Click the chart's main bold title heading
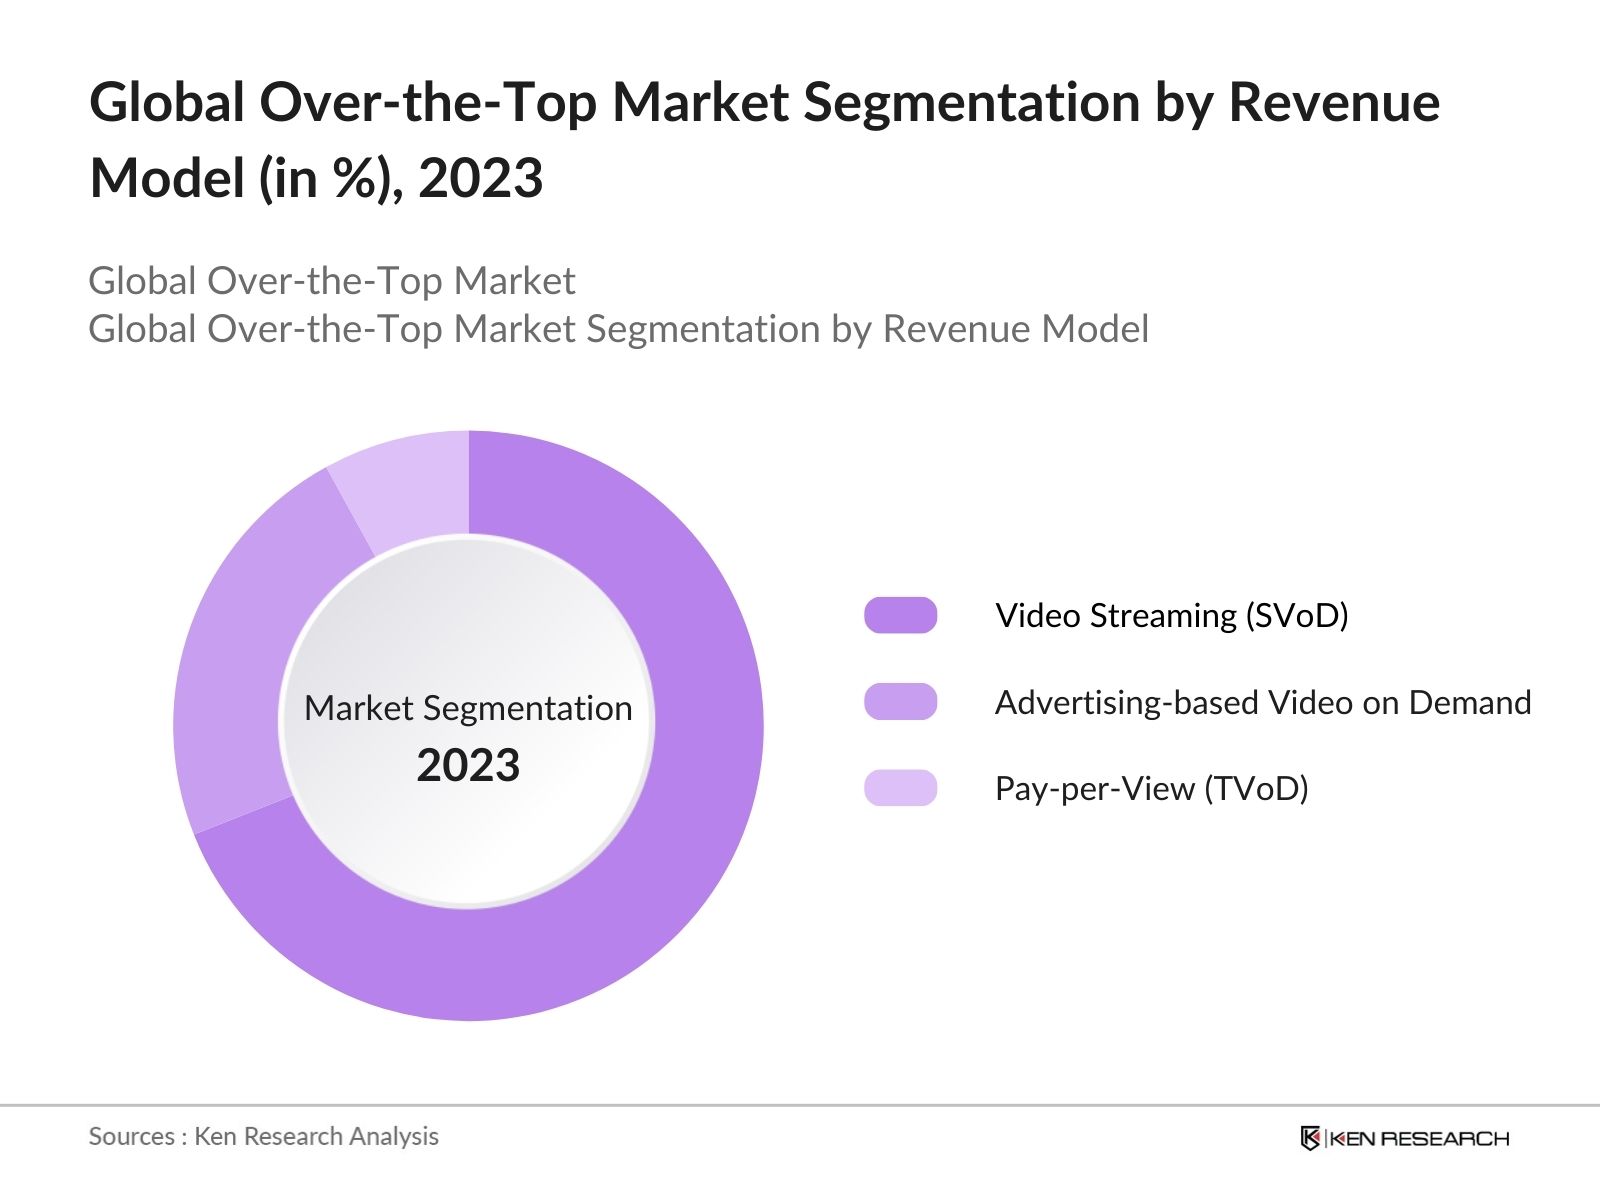 coord(764,102)
